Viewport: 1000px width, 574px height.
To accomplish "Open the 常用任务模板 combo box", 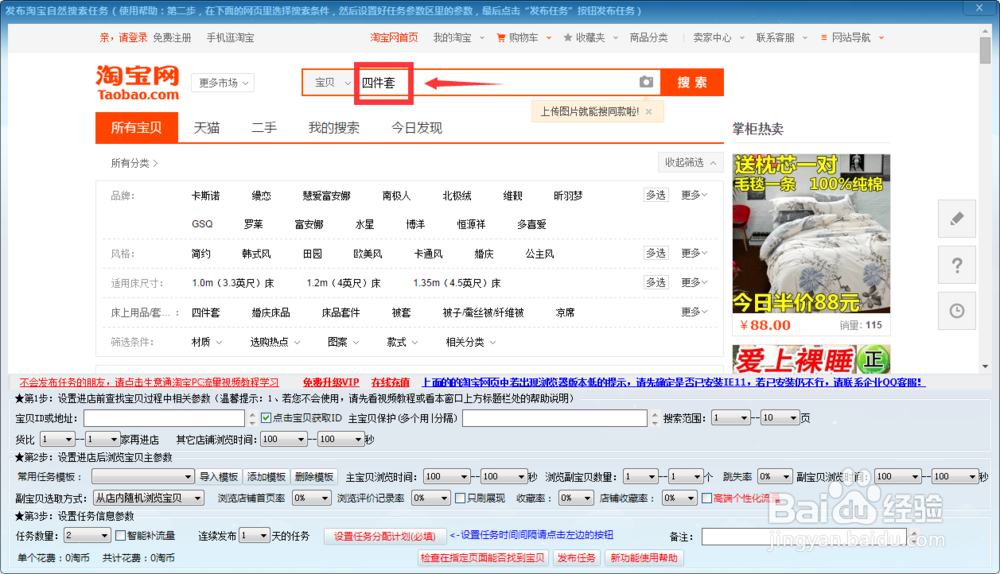I will (142, 477).
